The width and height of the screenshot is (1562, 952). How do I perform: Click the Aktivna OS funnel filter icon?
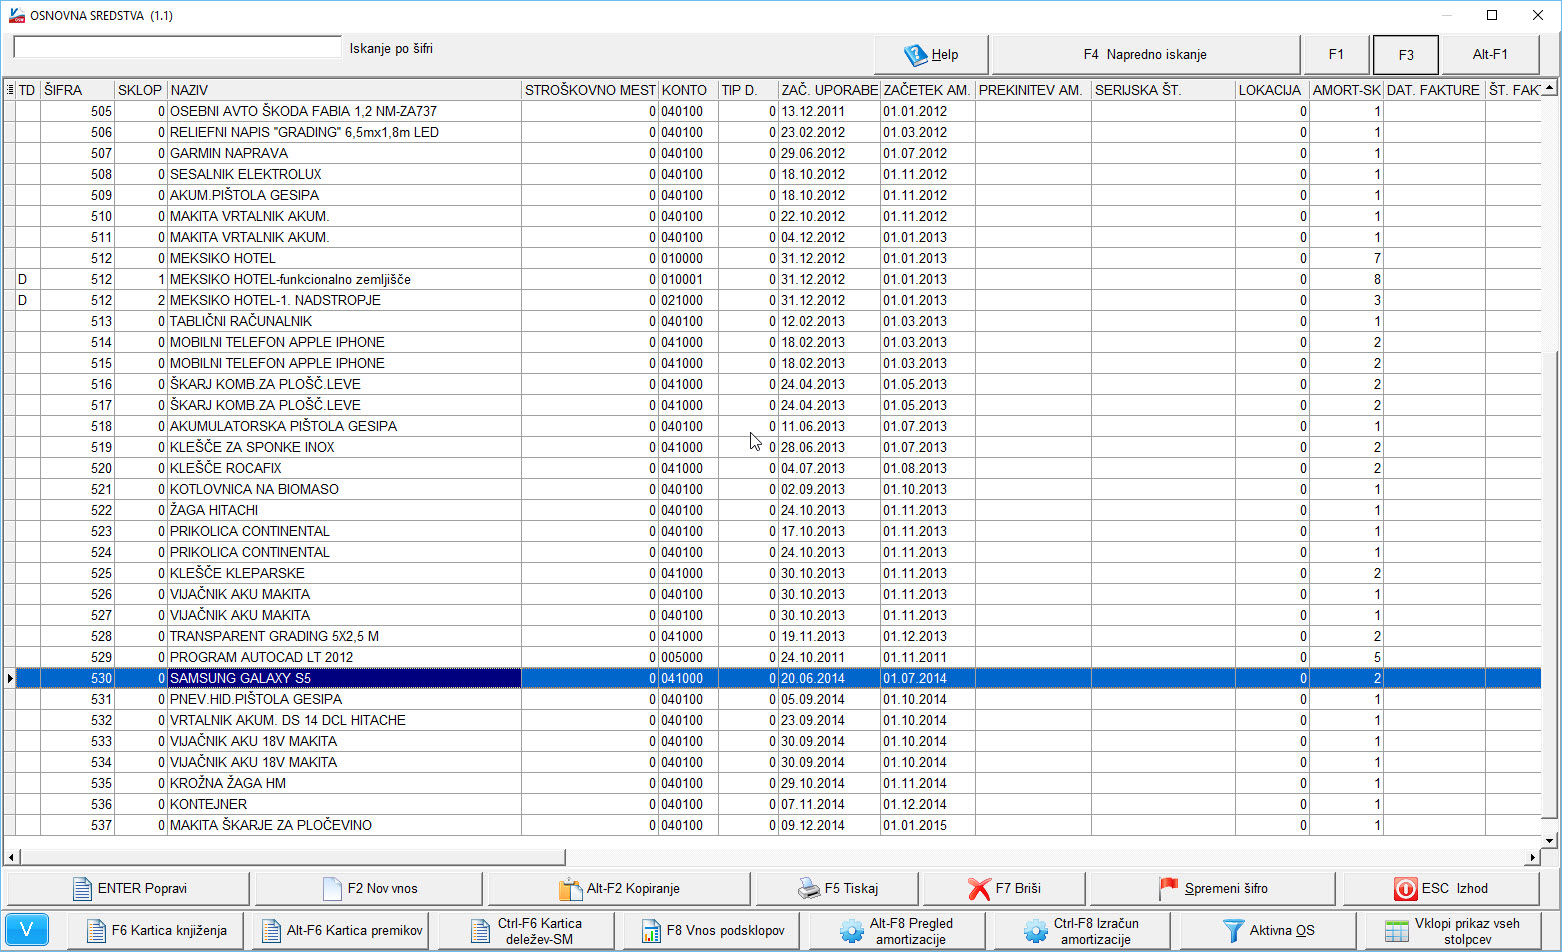(x=1234, y=931)
